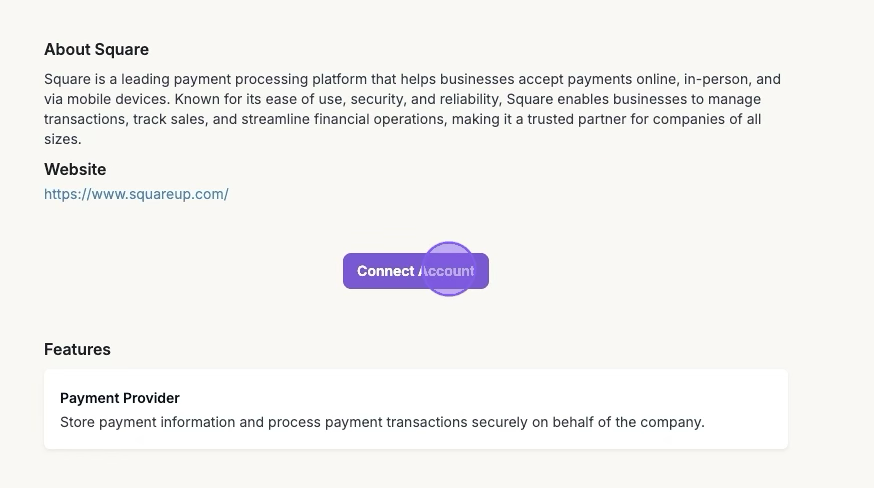Click the word "reliability" in About paragraph
Image resolution: width=874 pixels, height=488 pixels.
[x=467, y=100]
